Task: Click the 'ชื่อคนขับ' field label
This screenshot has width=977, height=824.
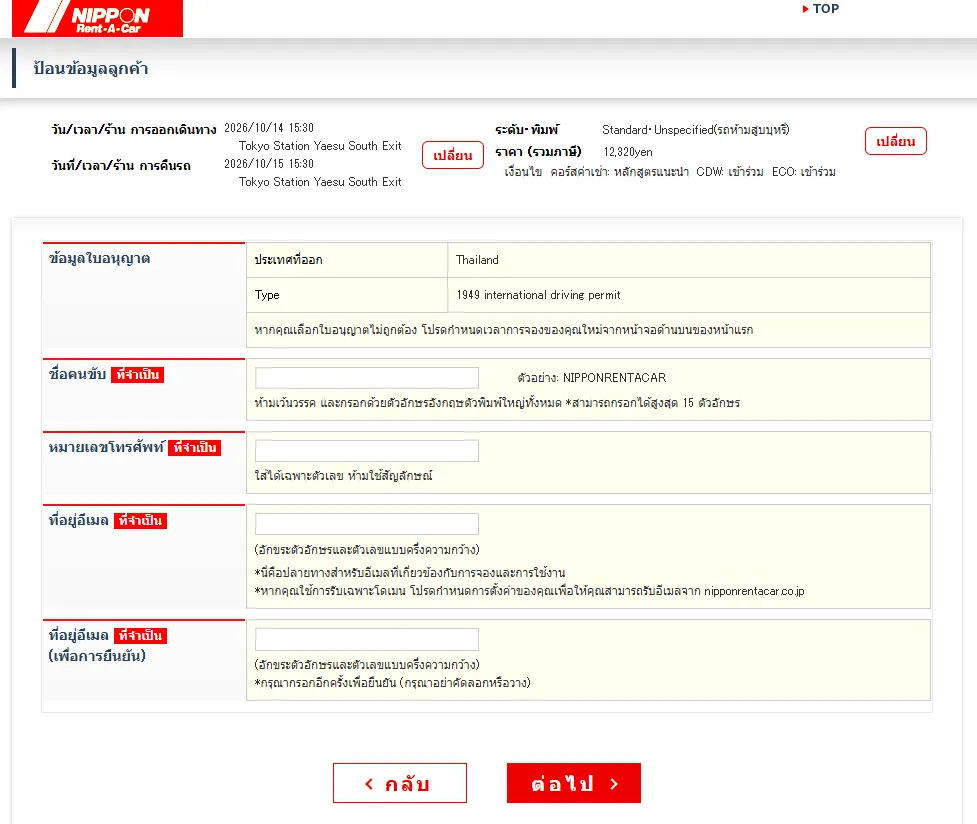Action: coord(77,374)
